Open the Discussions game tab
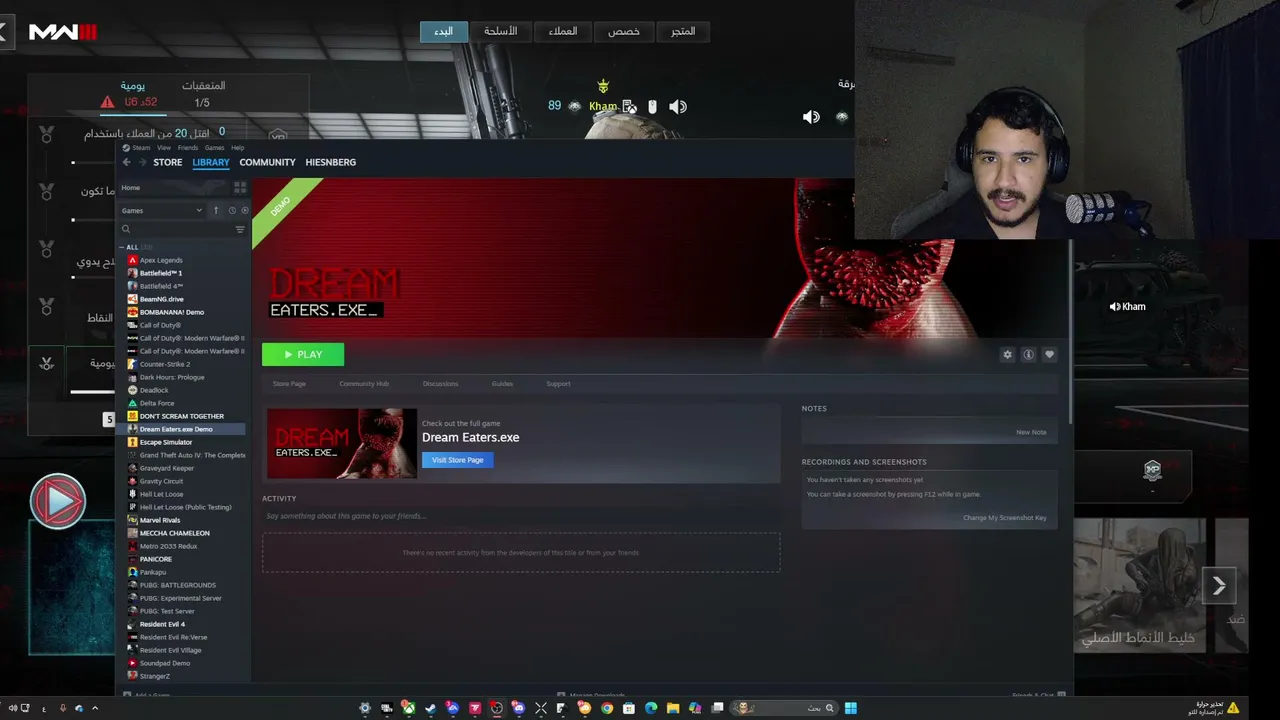The image size is (1280, 720). [x=440, y=384]
